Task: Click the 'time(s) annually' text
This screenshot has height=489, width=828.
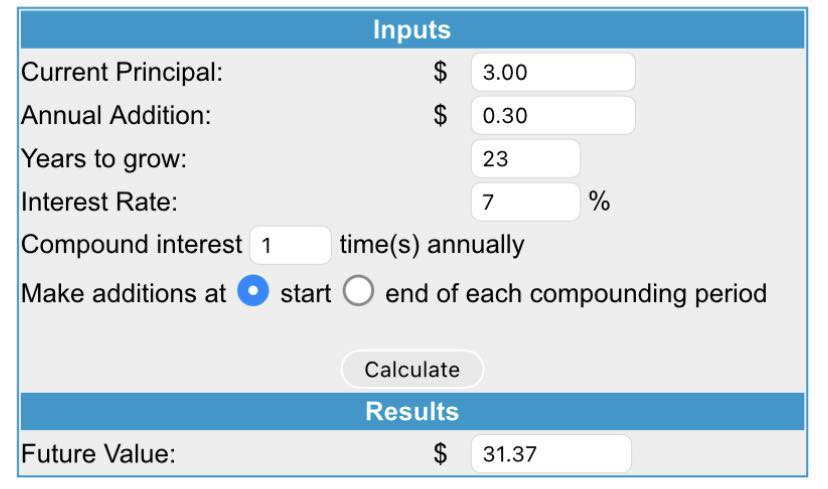Action: pos(432,245)
